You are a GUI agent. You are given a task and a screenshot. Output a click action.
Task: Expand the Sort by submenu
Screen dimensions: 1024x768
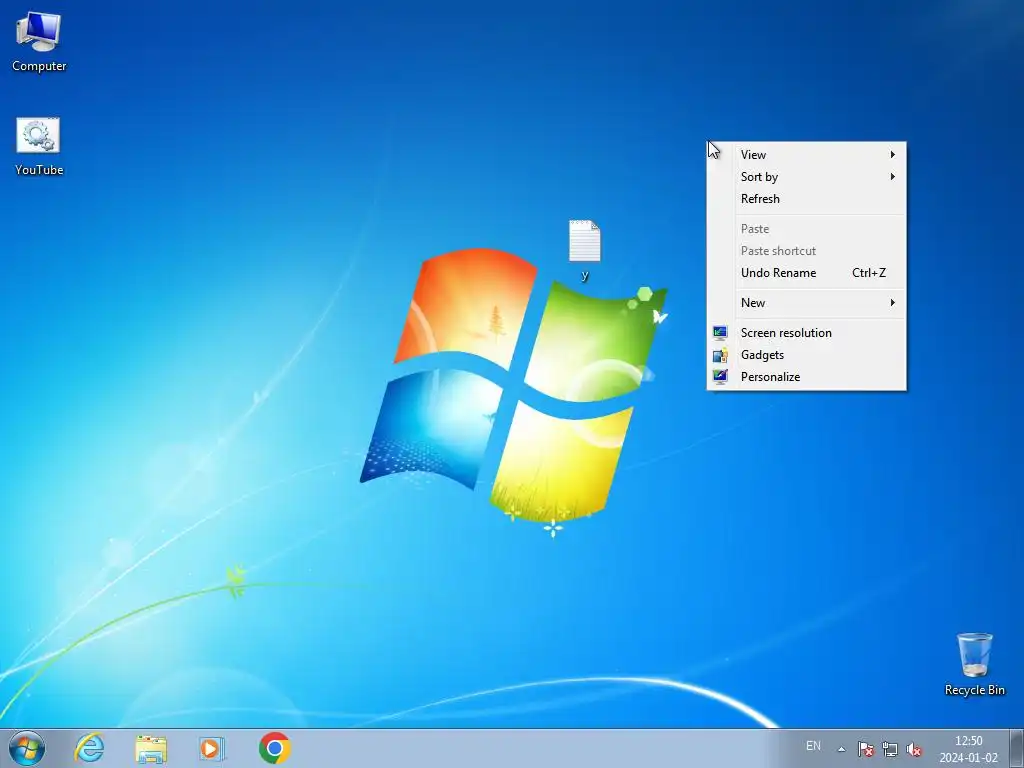807,177
